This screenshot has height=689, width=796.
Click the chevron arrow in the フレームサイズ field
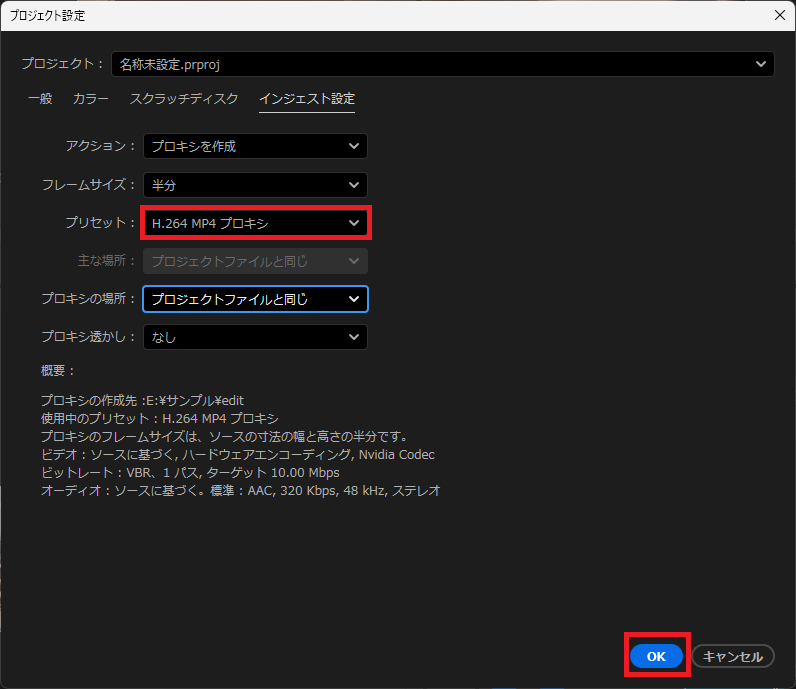354,185
